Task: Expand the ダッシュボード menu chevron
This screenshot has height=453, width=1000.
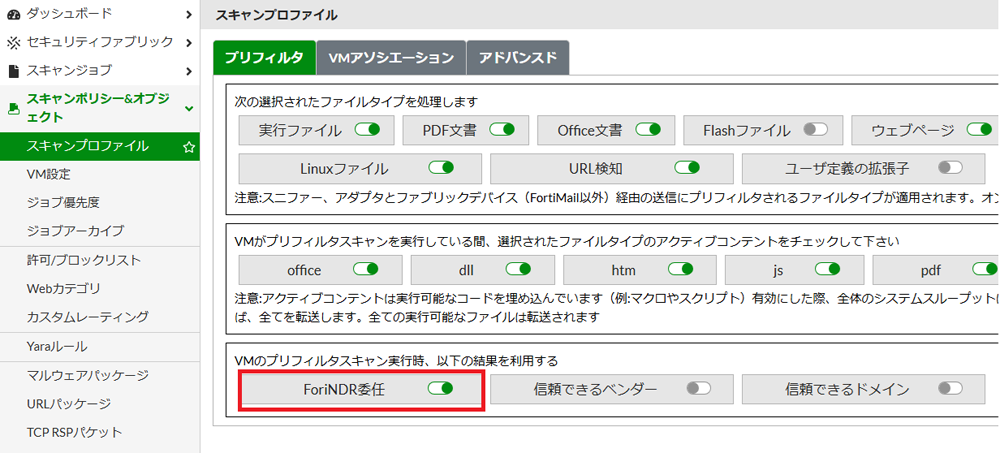Action: pyautogui.click(x=188, y=13)
